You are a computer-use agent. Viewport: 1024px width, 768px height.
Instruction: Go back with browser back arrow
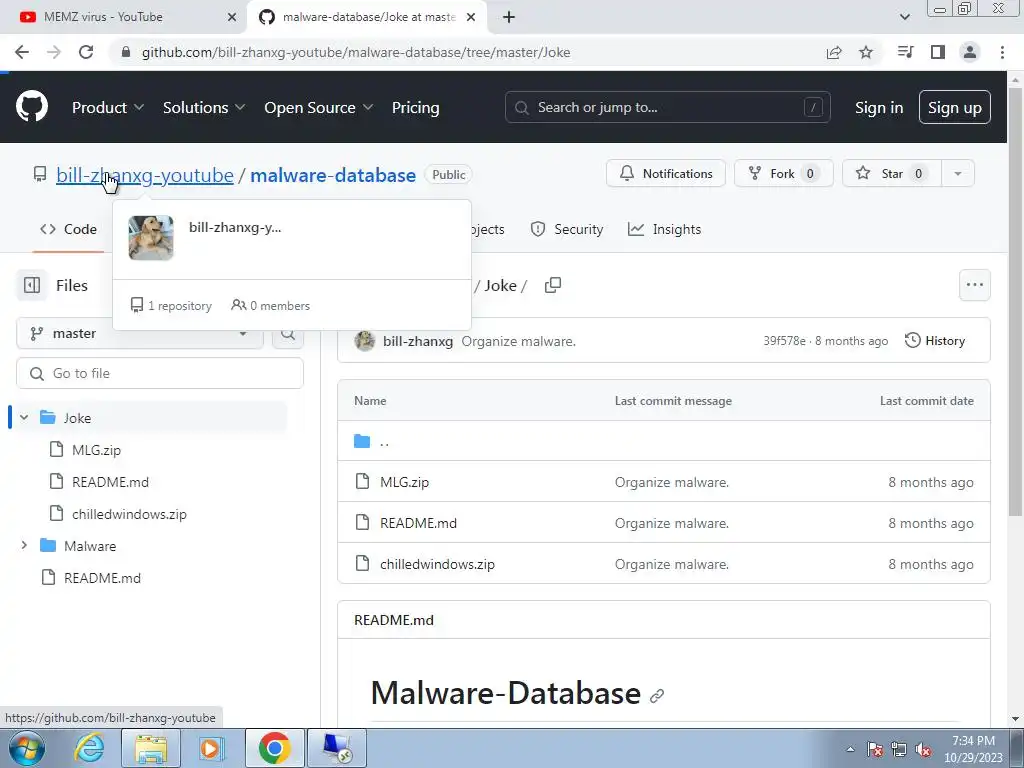pyautogui.click(x=22, y=52)
